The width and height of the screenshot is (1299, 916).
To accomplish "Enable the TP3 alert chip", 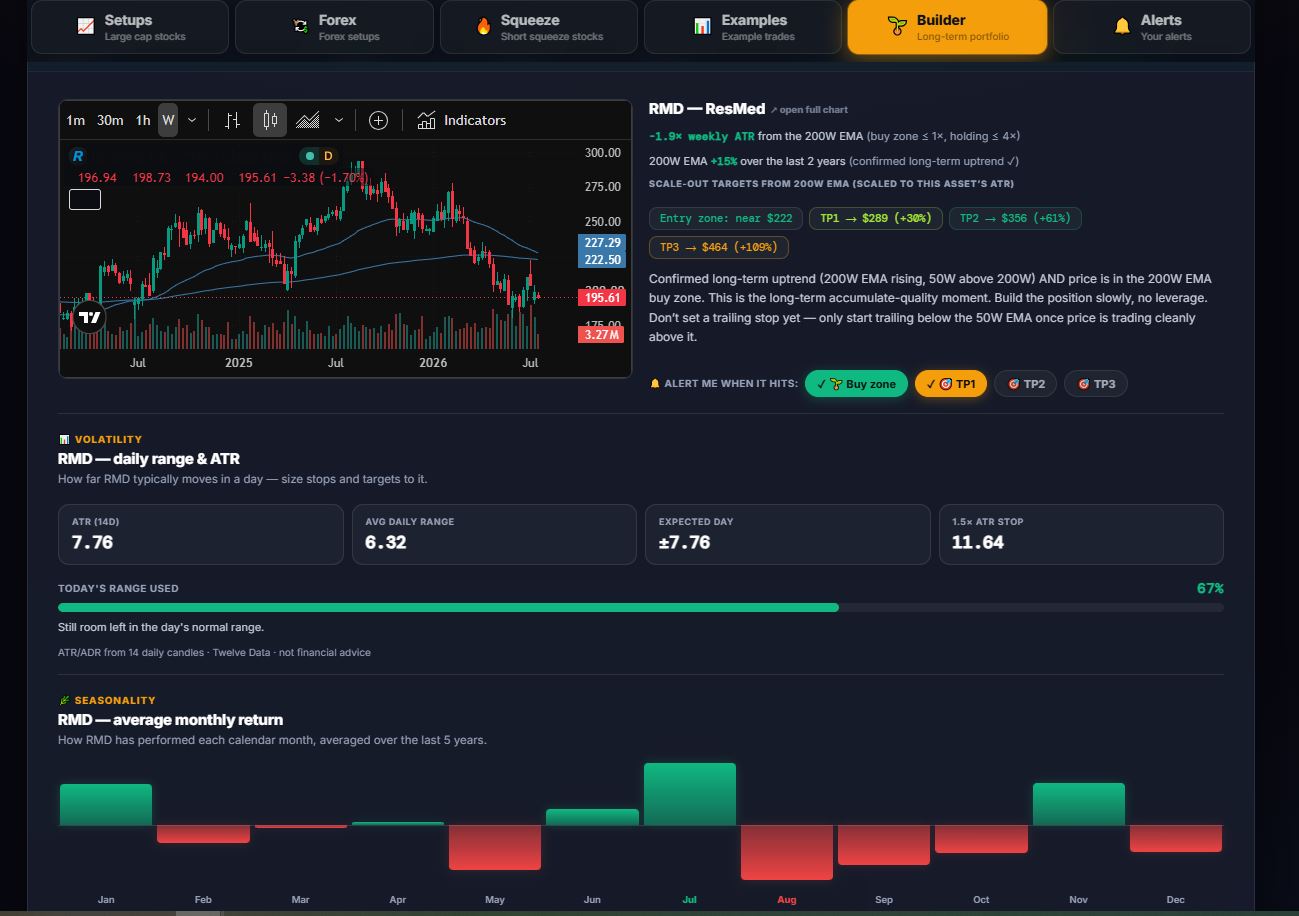I will coord(1096,384).
